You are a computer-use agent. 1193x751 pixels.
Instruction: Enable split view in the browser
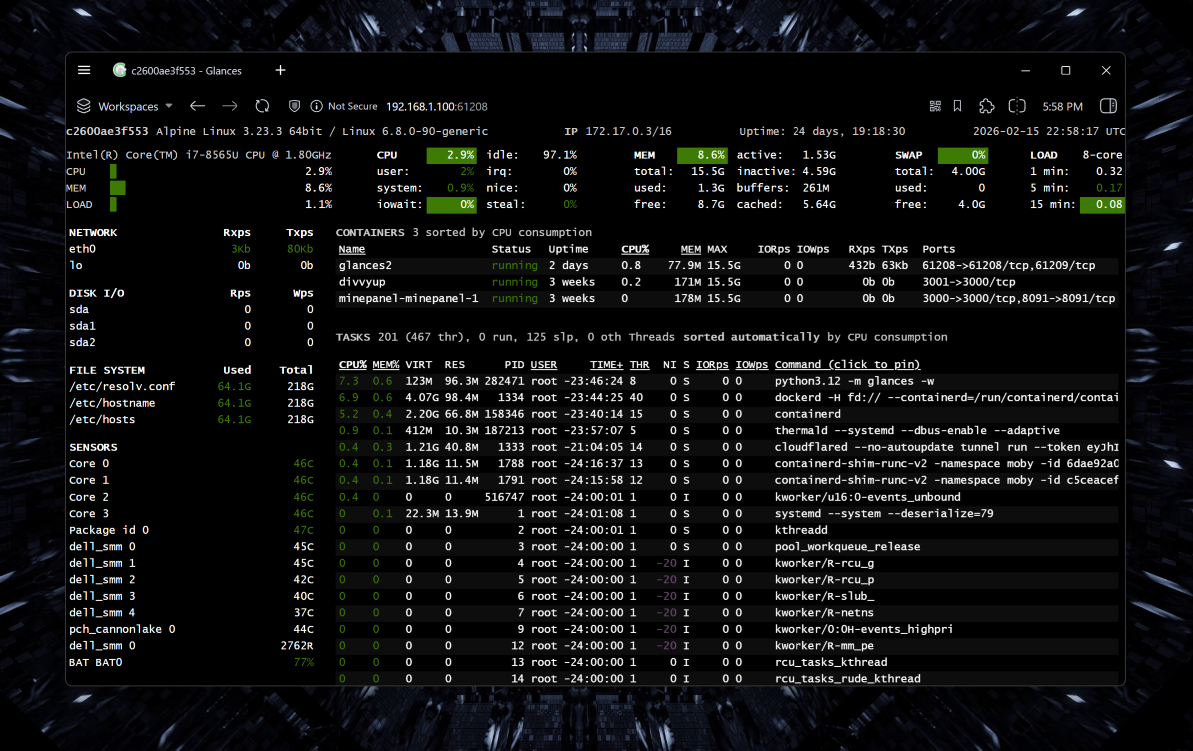[1017, 105]
